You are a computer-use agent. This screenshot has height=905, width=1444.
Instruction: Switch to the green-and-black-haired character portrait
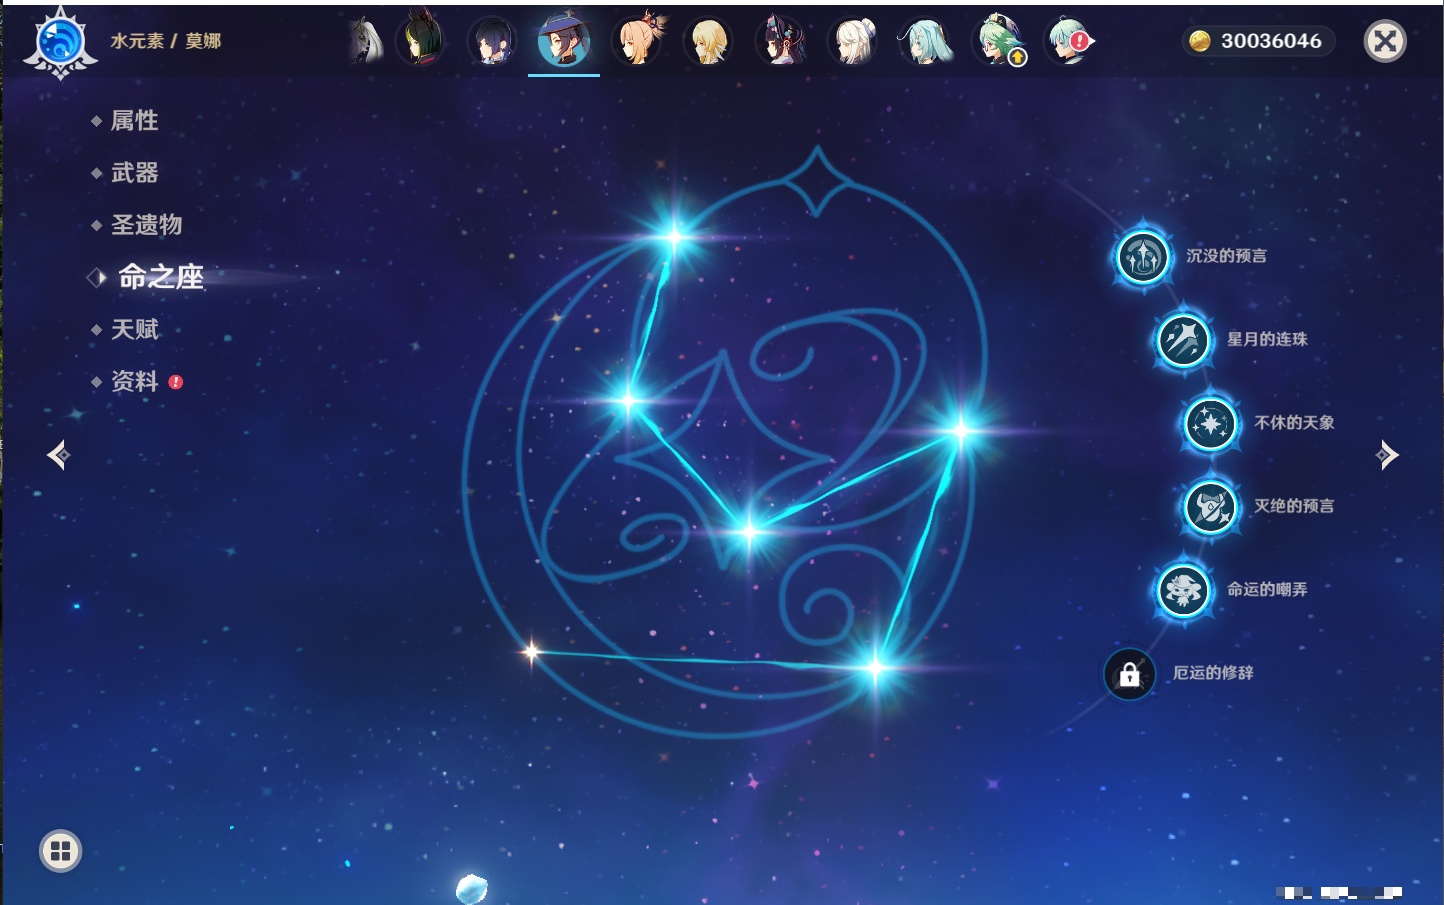coord(420,40)
